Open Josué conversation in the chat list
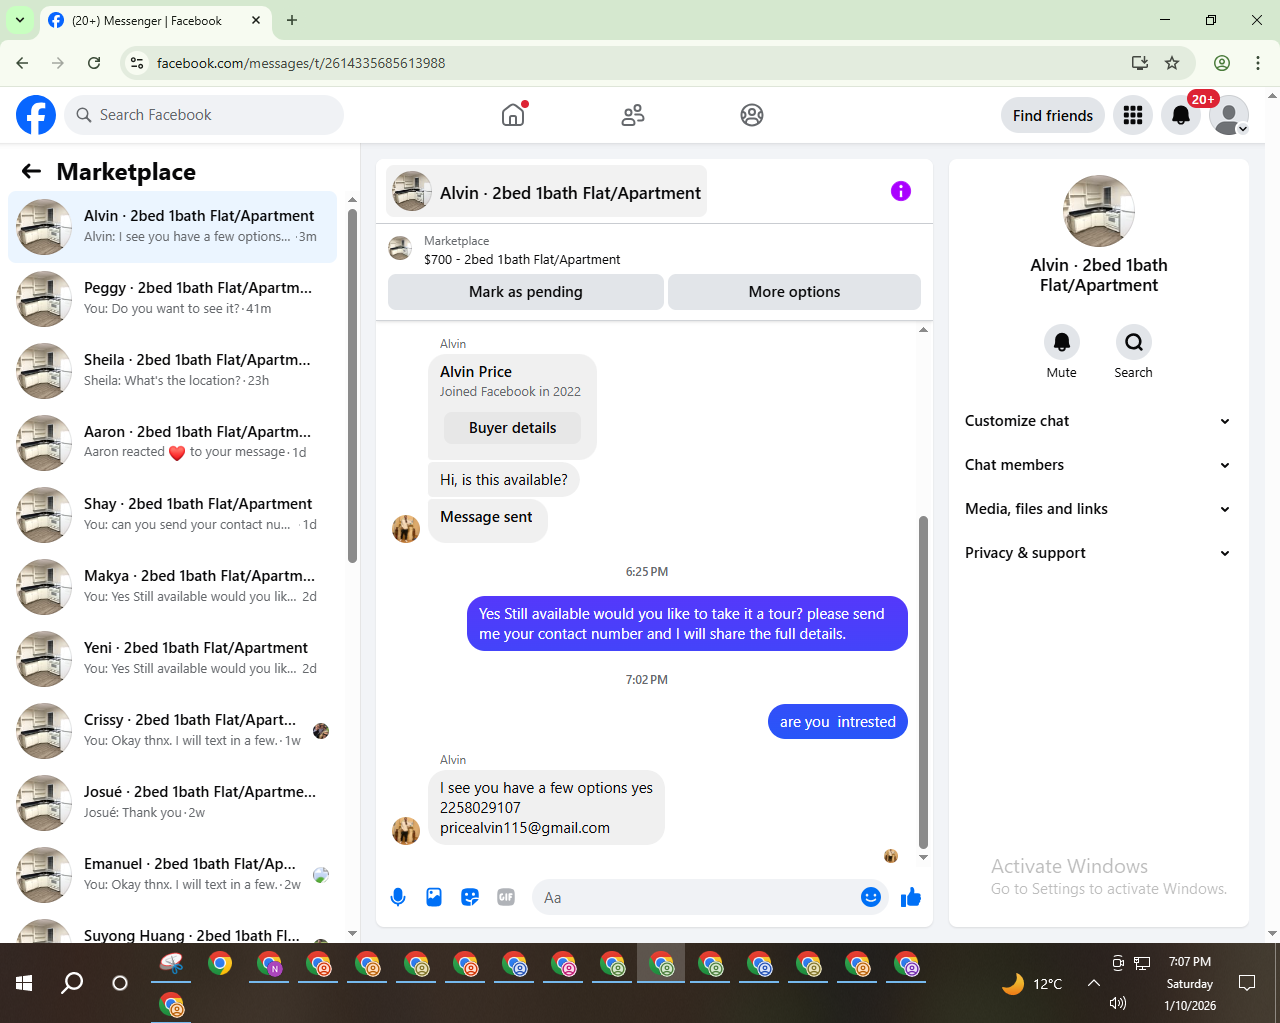The height and width of the screenshot is (1023, 1280). (172, 803)
